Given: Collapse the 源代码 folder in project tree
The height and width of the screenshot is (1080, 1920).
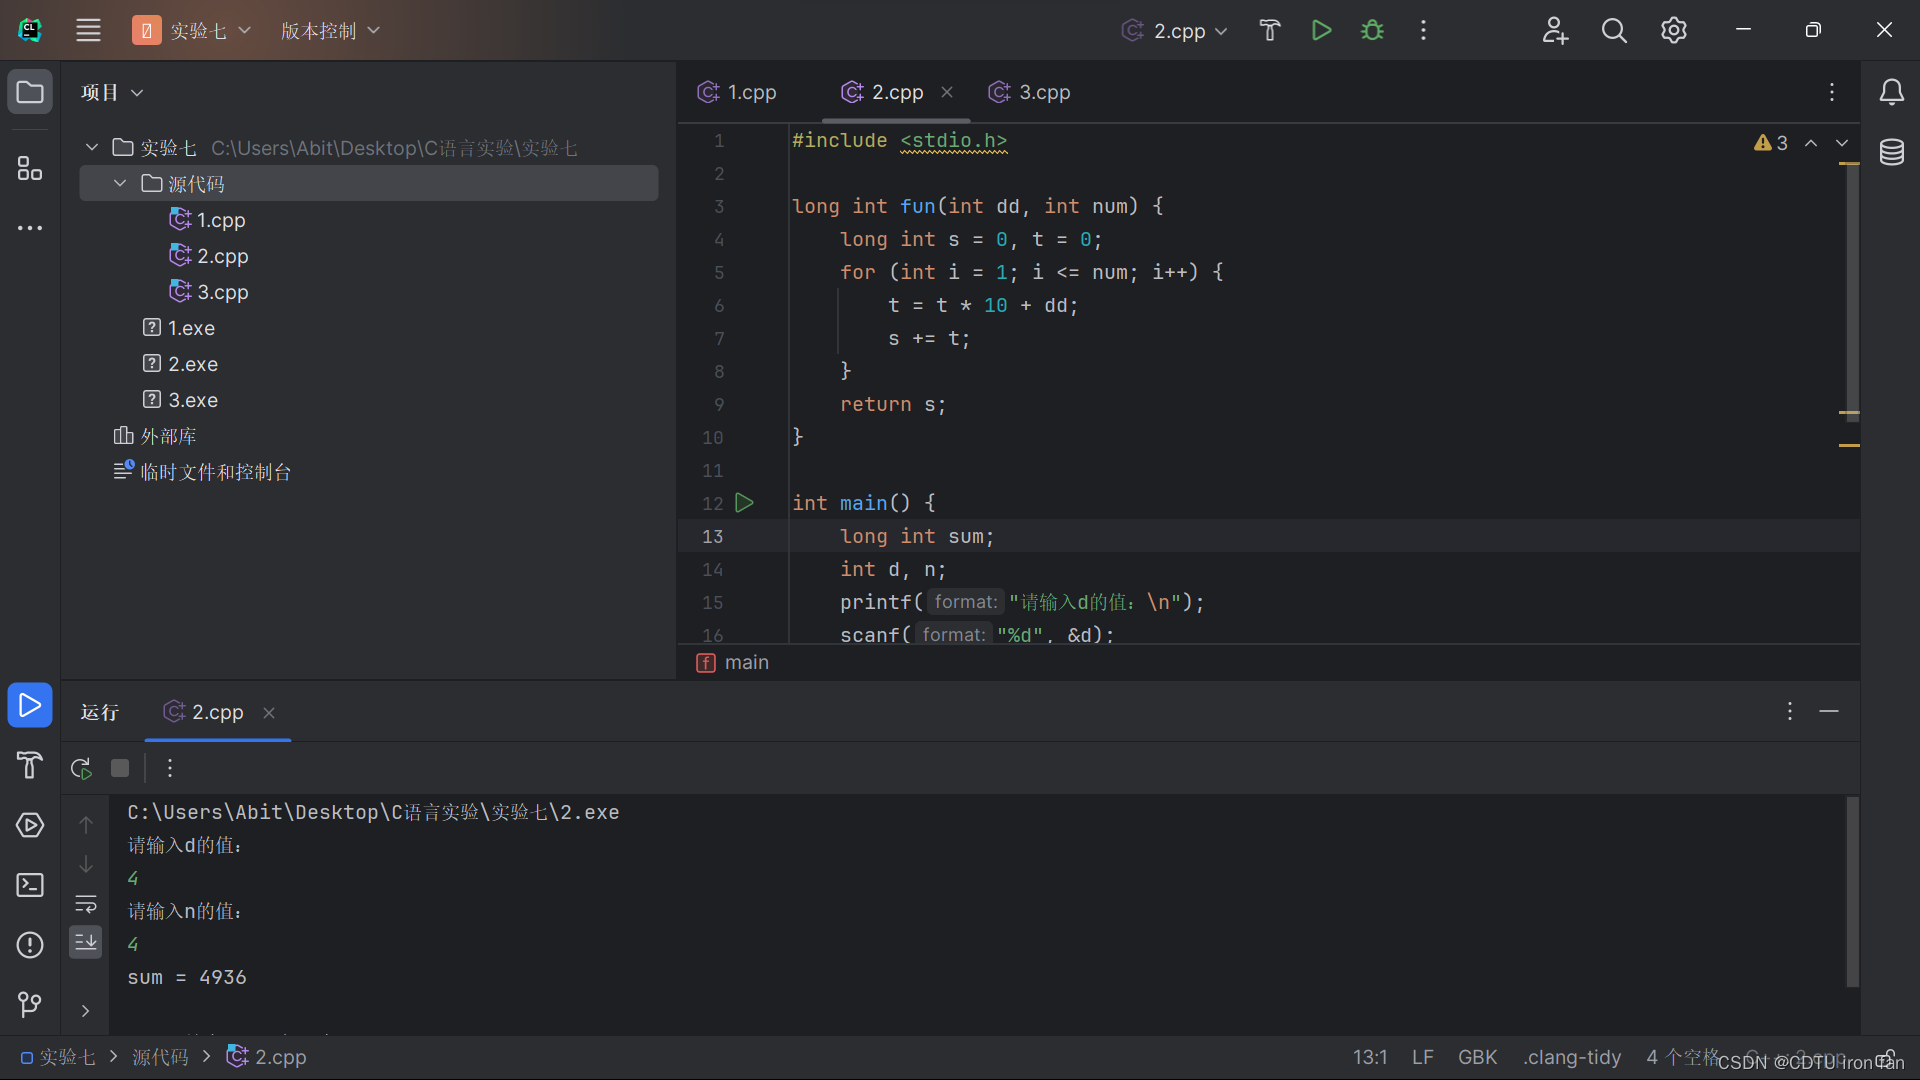Looking at the screenshot, I should tap(120, 184).
